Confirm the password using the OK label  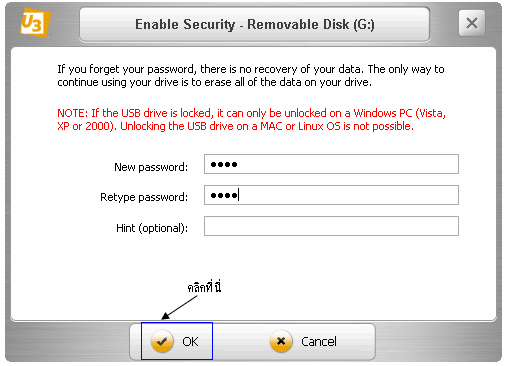(x=190, y=342)
